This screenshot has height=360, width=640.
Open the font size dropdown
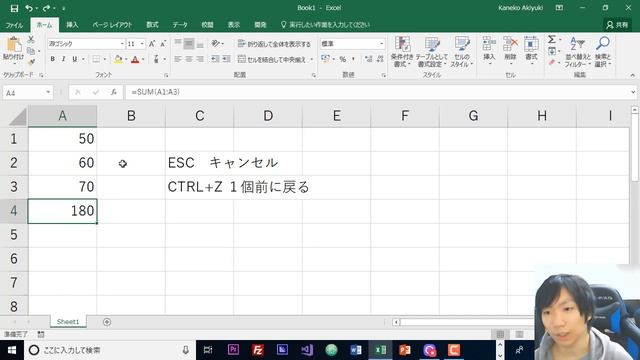[142, 44]
